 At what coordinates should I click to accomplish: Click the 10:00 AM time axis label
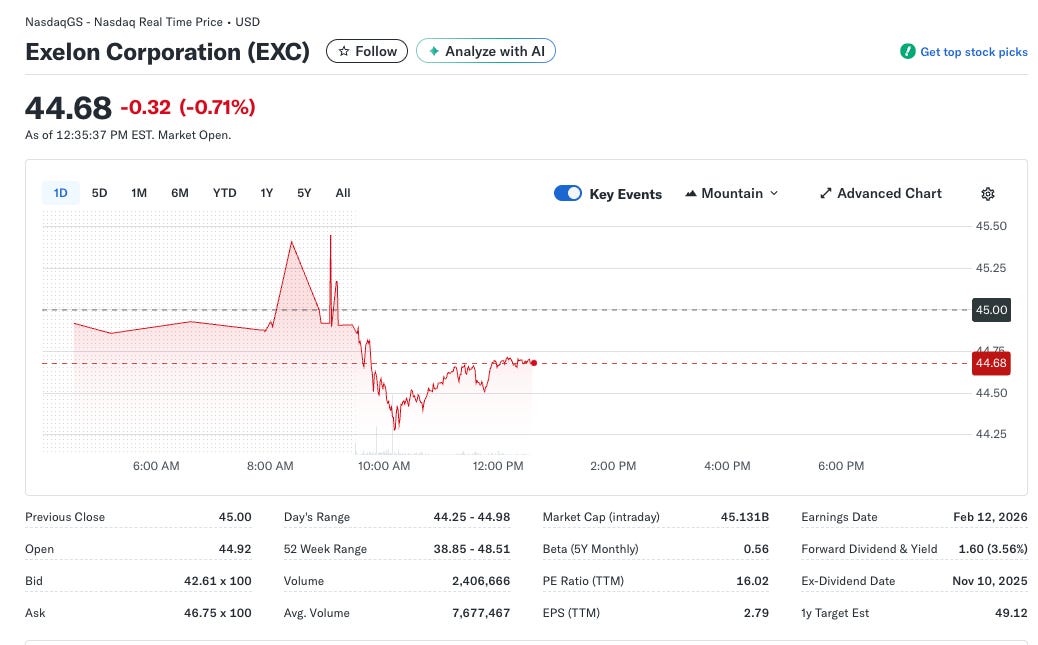(384, 466)
